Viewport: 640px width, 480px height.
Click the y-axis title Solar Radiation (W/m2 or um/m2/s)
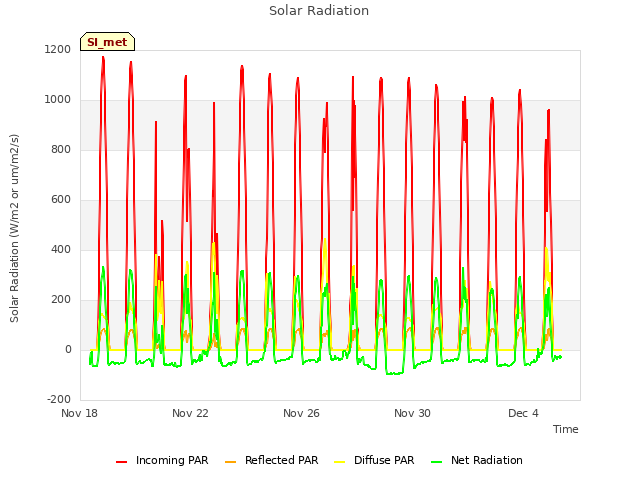pos(14,228)
